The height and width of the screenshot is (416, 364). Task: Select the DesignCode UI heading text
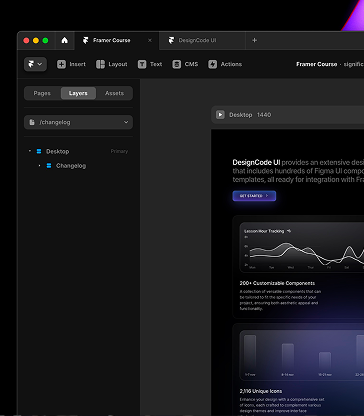256,162
